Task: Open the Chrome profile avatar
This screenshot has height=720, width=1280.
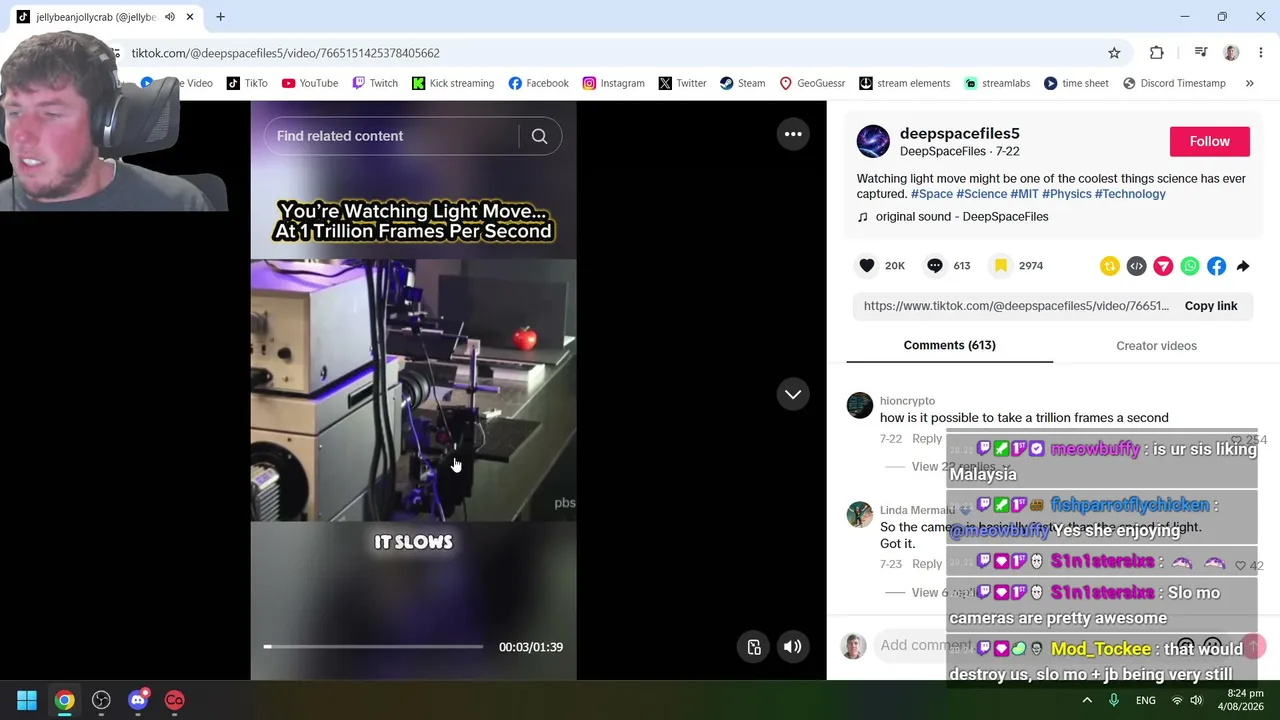Action: 1231,53
